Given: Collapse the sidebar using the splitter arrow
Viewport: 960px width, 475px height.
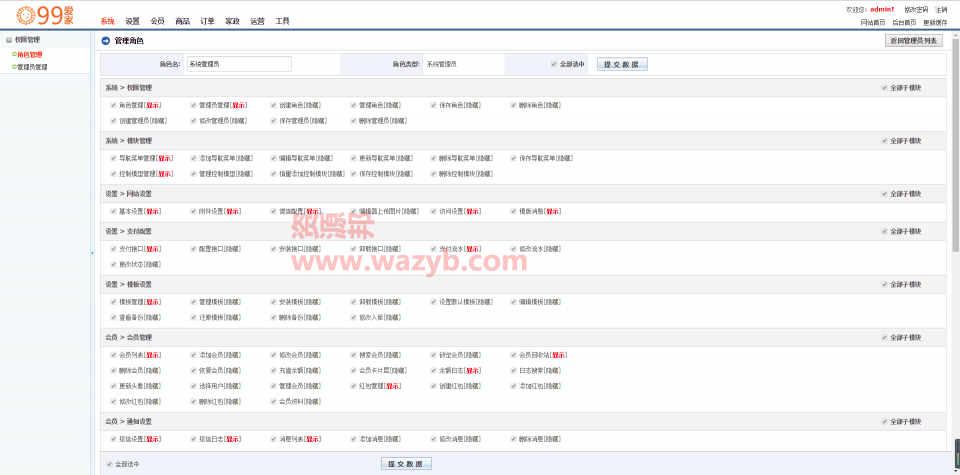Looking at the screenshot, I should (x=92, y=252).
